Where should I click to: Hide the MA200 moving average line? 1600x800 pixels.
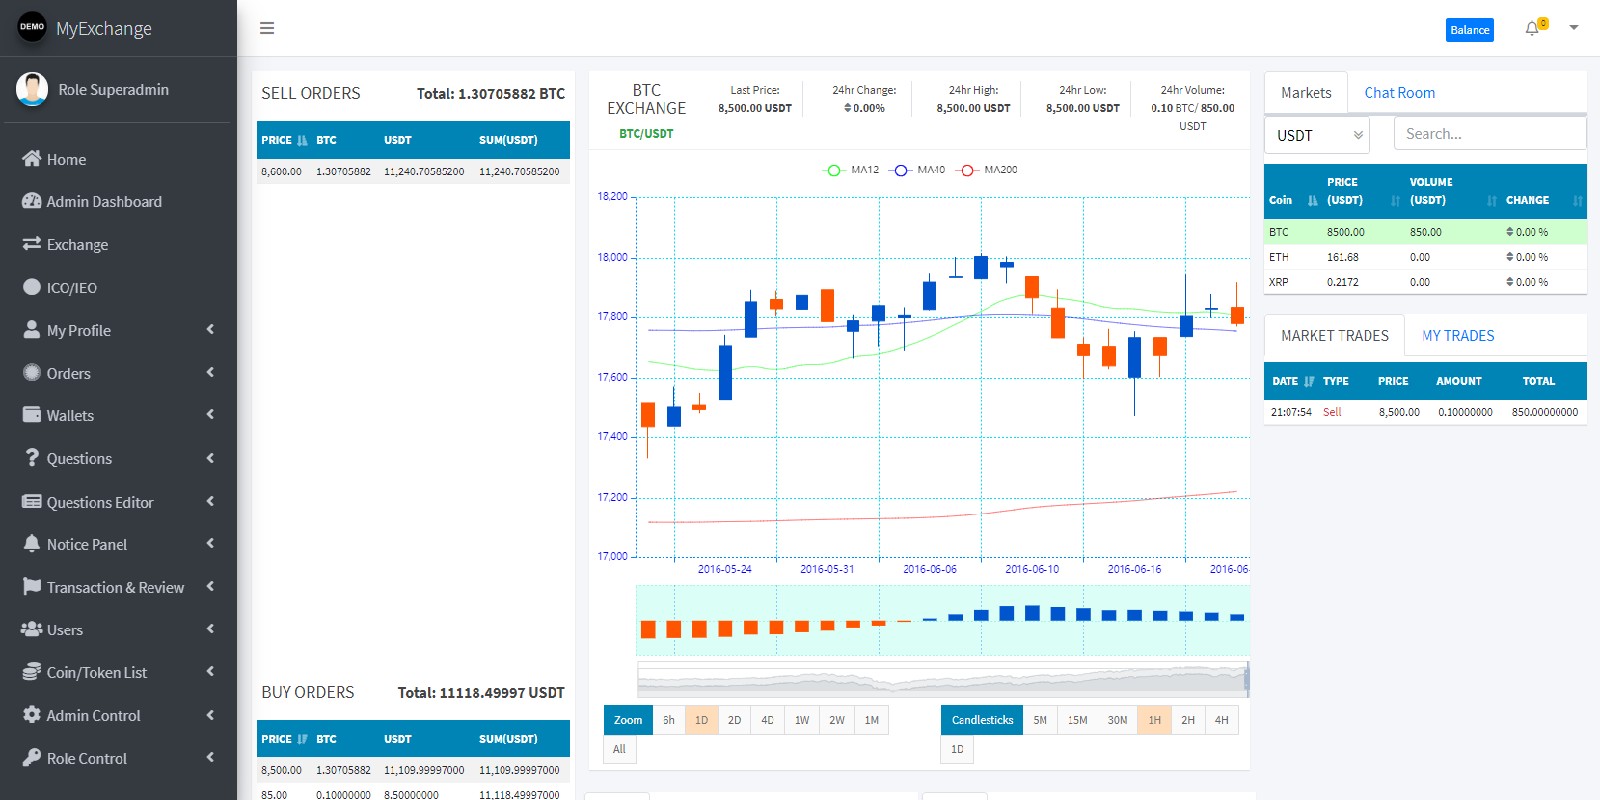(986, 170)
